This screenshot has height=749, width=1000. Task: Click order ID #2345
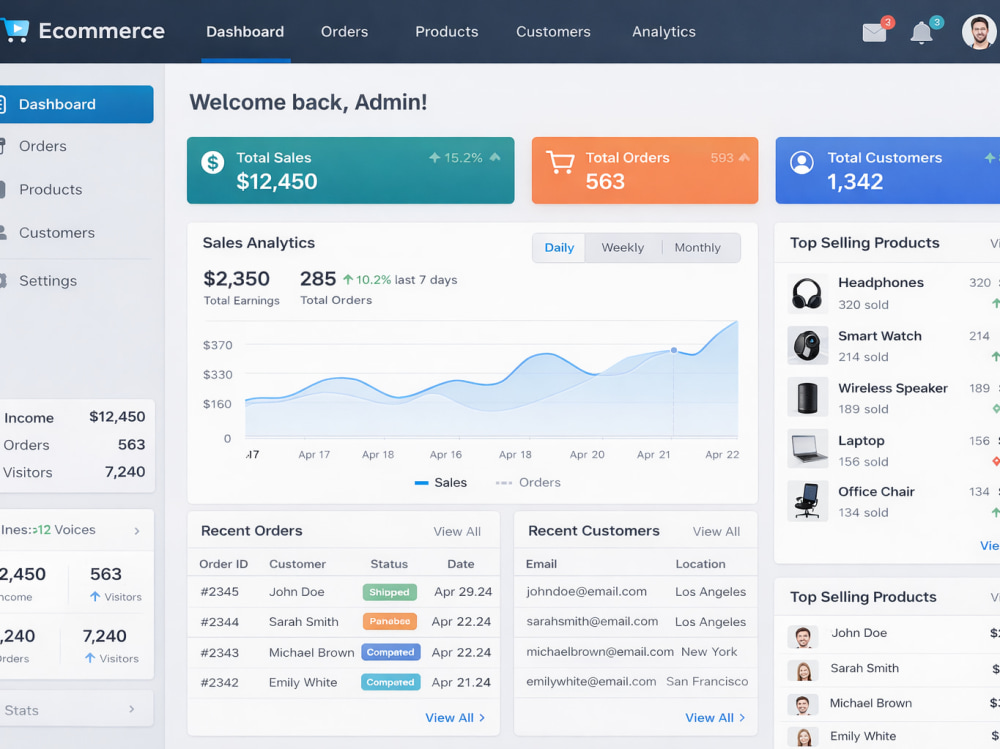[219, 591]
